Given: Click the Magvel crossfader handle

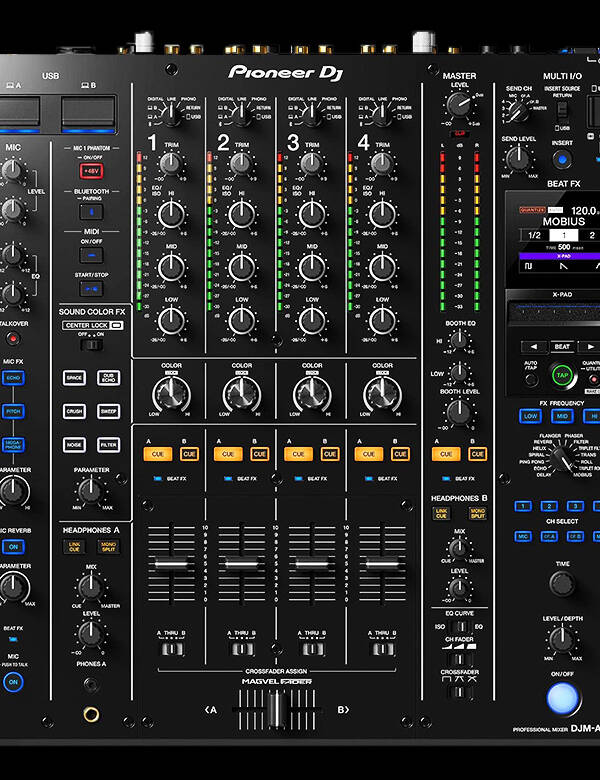Looking at the screenshot, I should pos(276,709).
